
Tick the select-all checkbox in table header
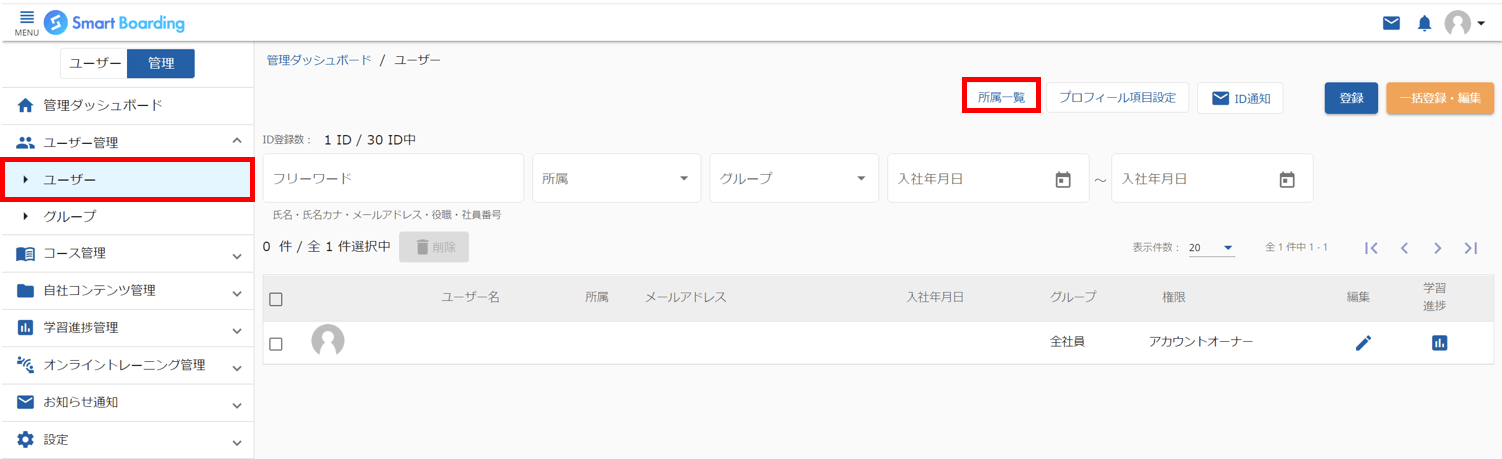coord(276,299)
